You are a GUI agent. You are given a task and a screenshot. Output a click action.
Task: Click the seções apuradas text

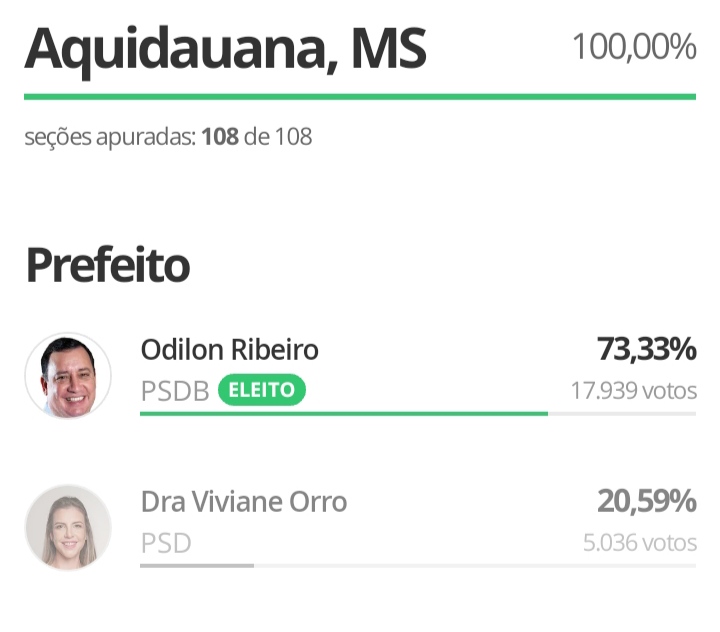pyautogui.click(x=110, y=136)
